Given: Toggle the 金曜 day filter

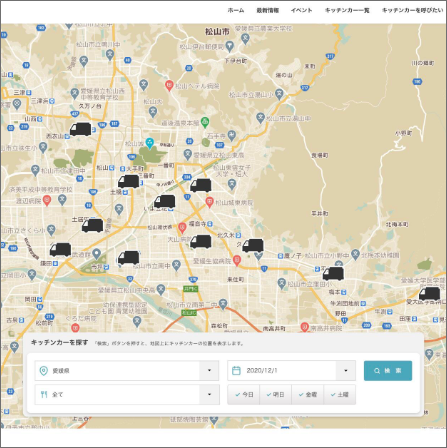Looking at the screenshot, I should click(x=307, y=395).
